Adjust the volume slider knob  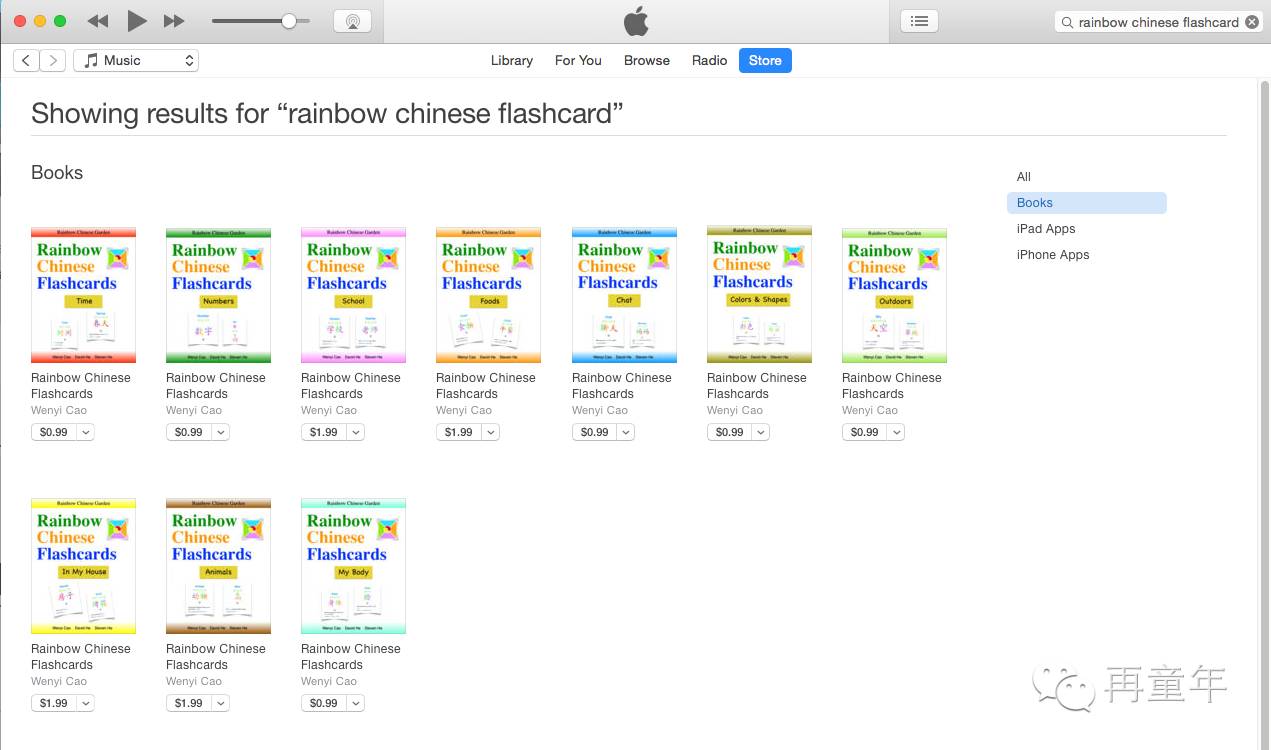289,21
